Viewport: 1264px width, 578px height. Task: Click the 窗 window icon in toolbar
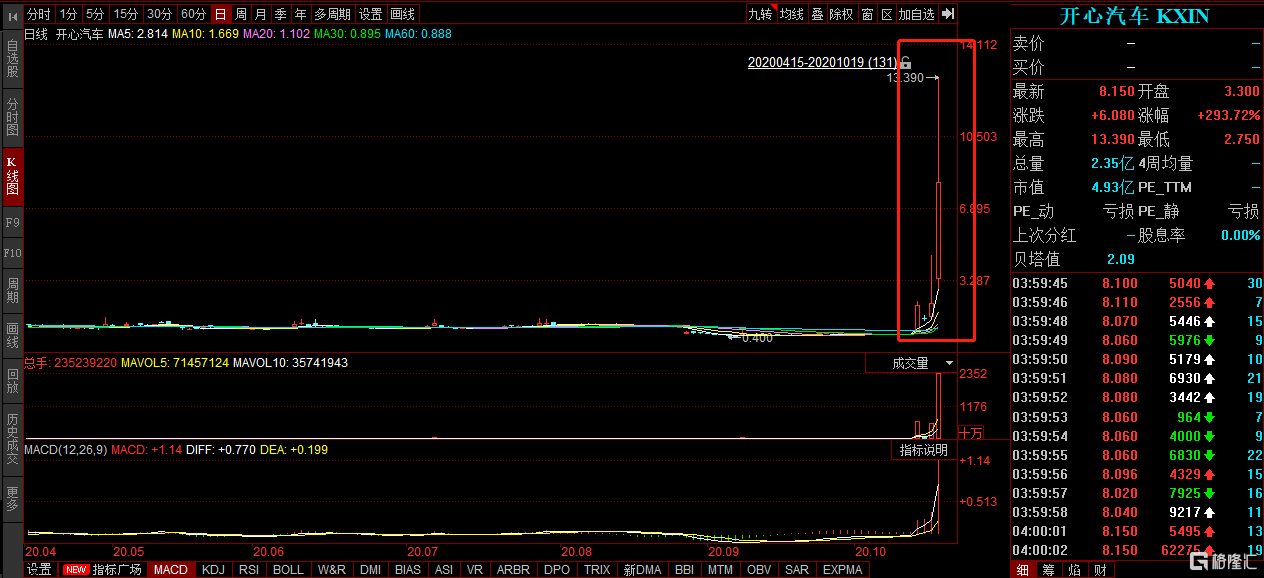(x=867, y=14)
